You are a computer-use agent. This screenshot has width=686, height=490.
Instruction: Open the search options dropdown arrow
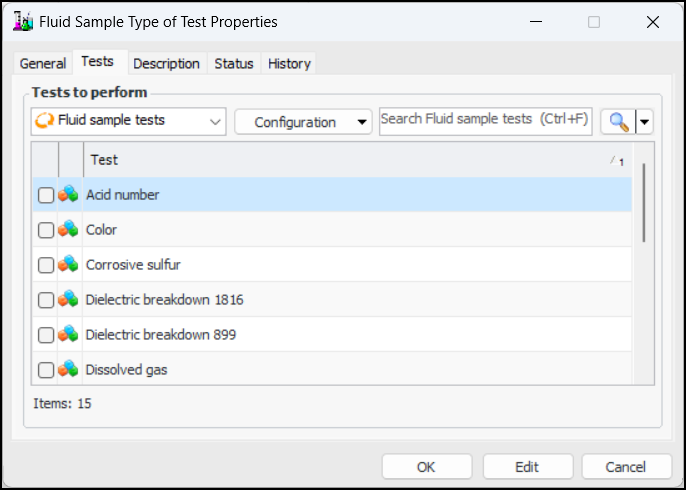point(645,122)
